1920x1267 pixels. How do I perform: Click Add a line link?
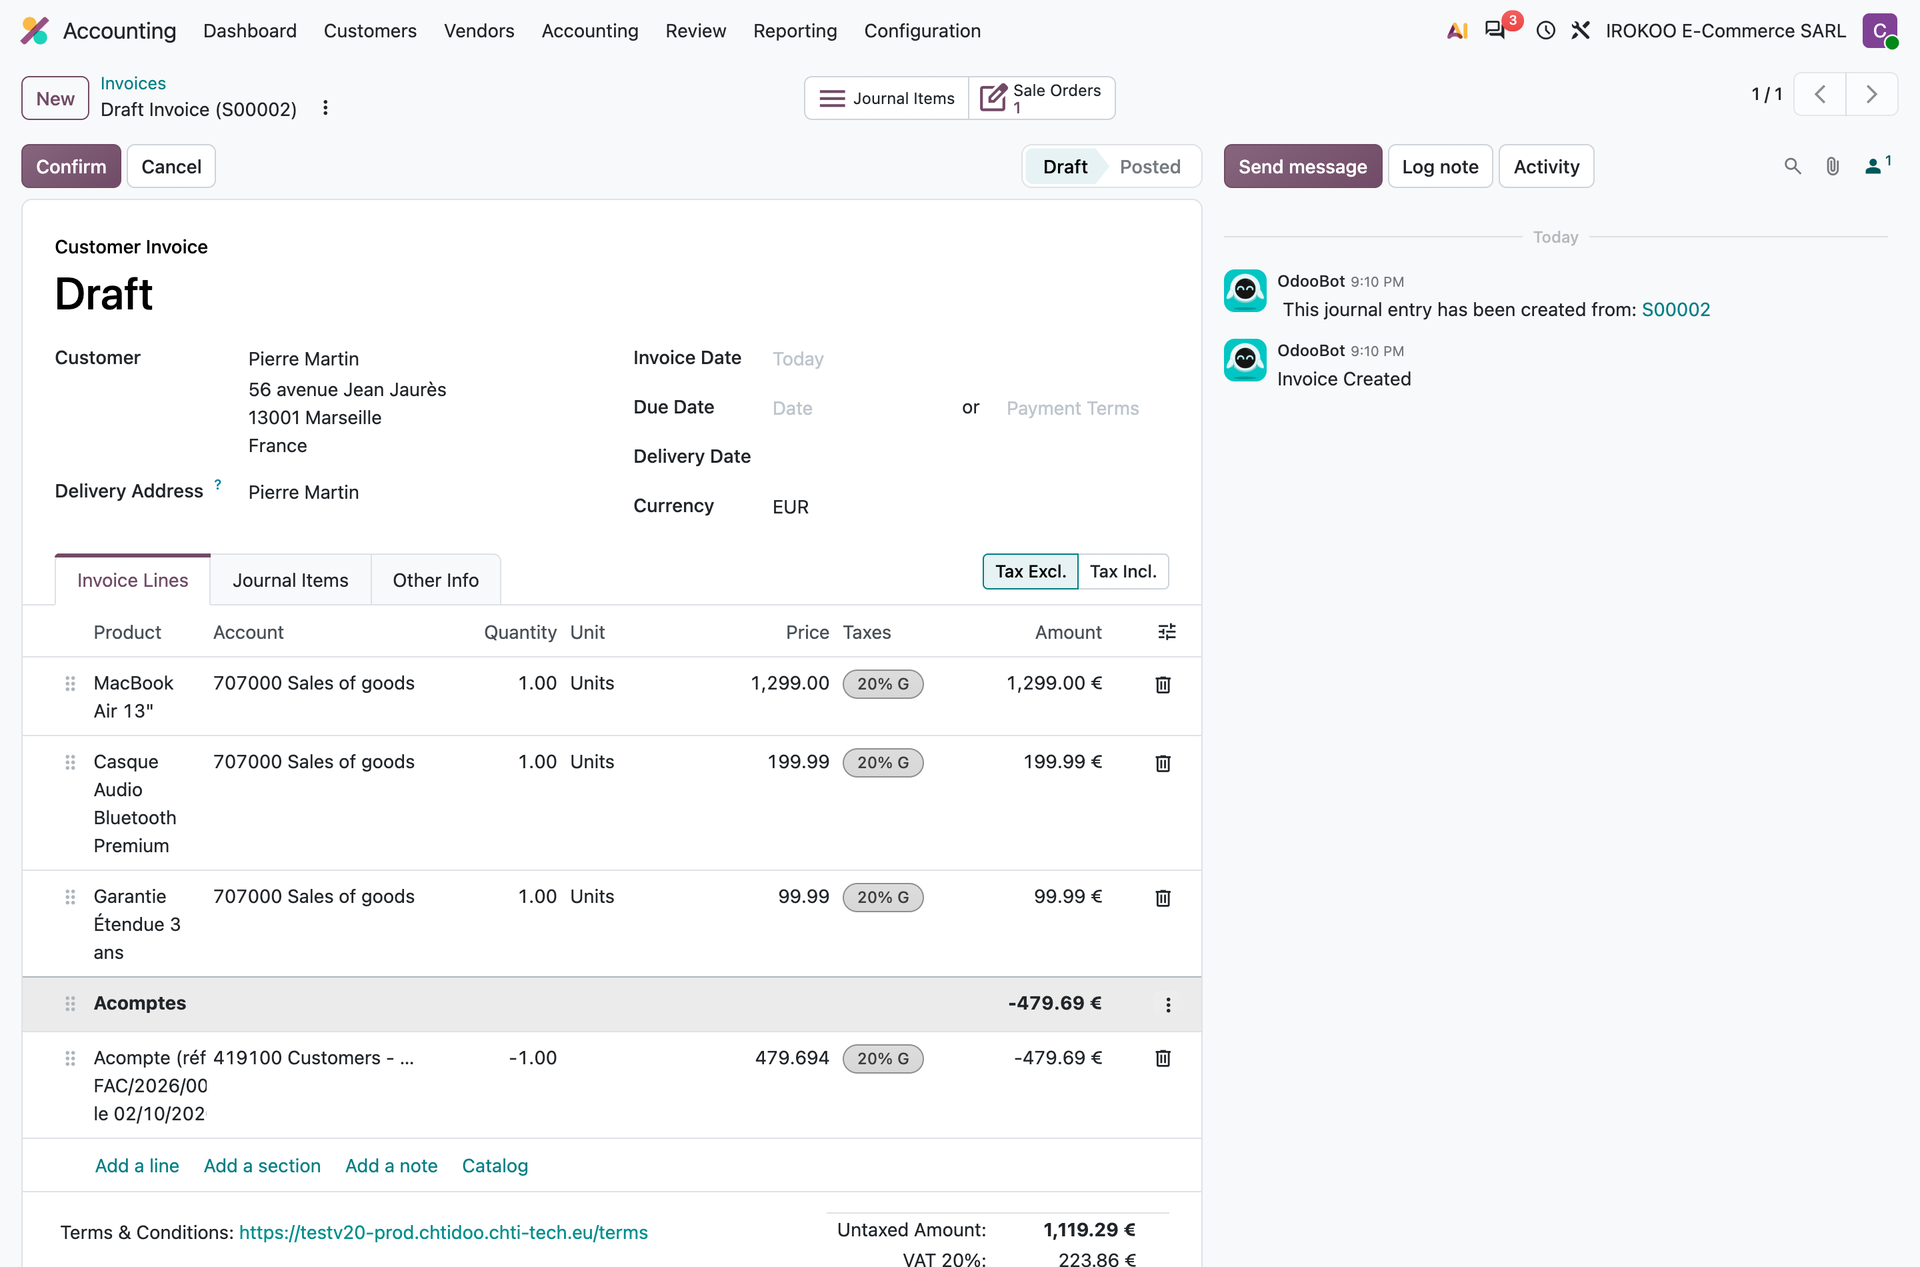(137, 1166)
